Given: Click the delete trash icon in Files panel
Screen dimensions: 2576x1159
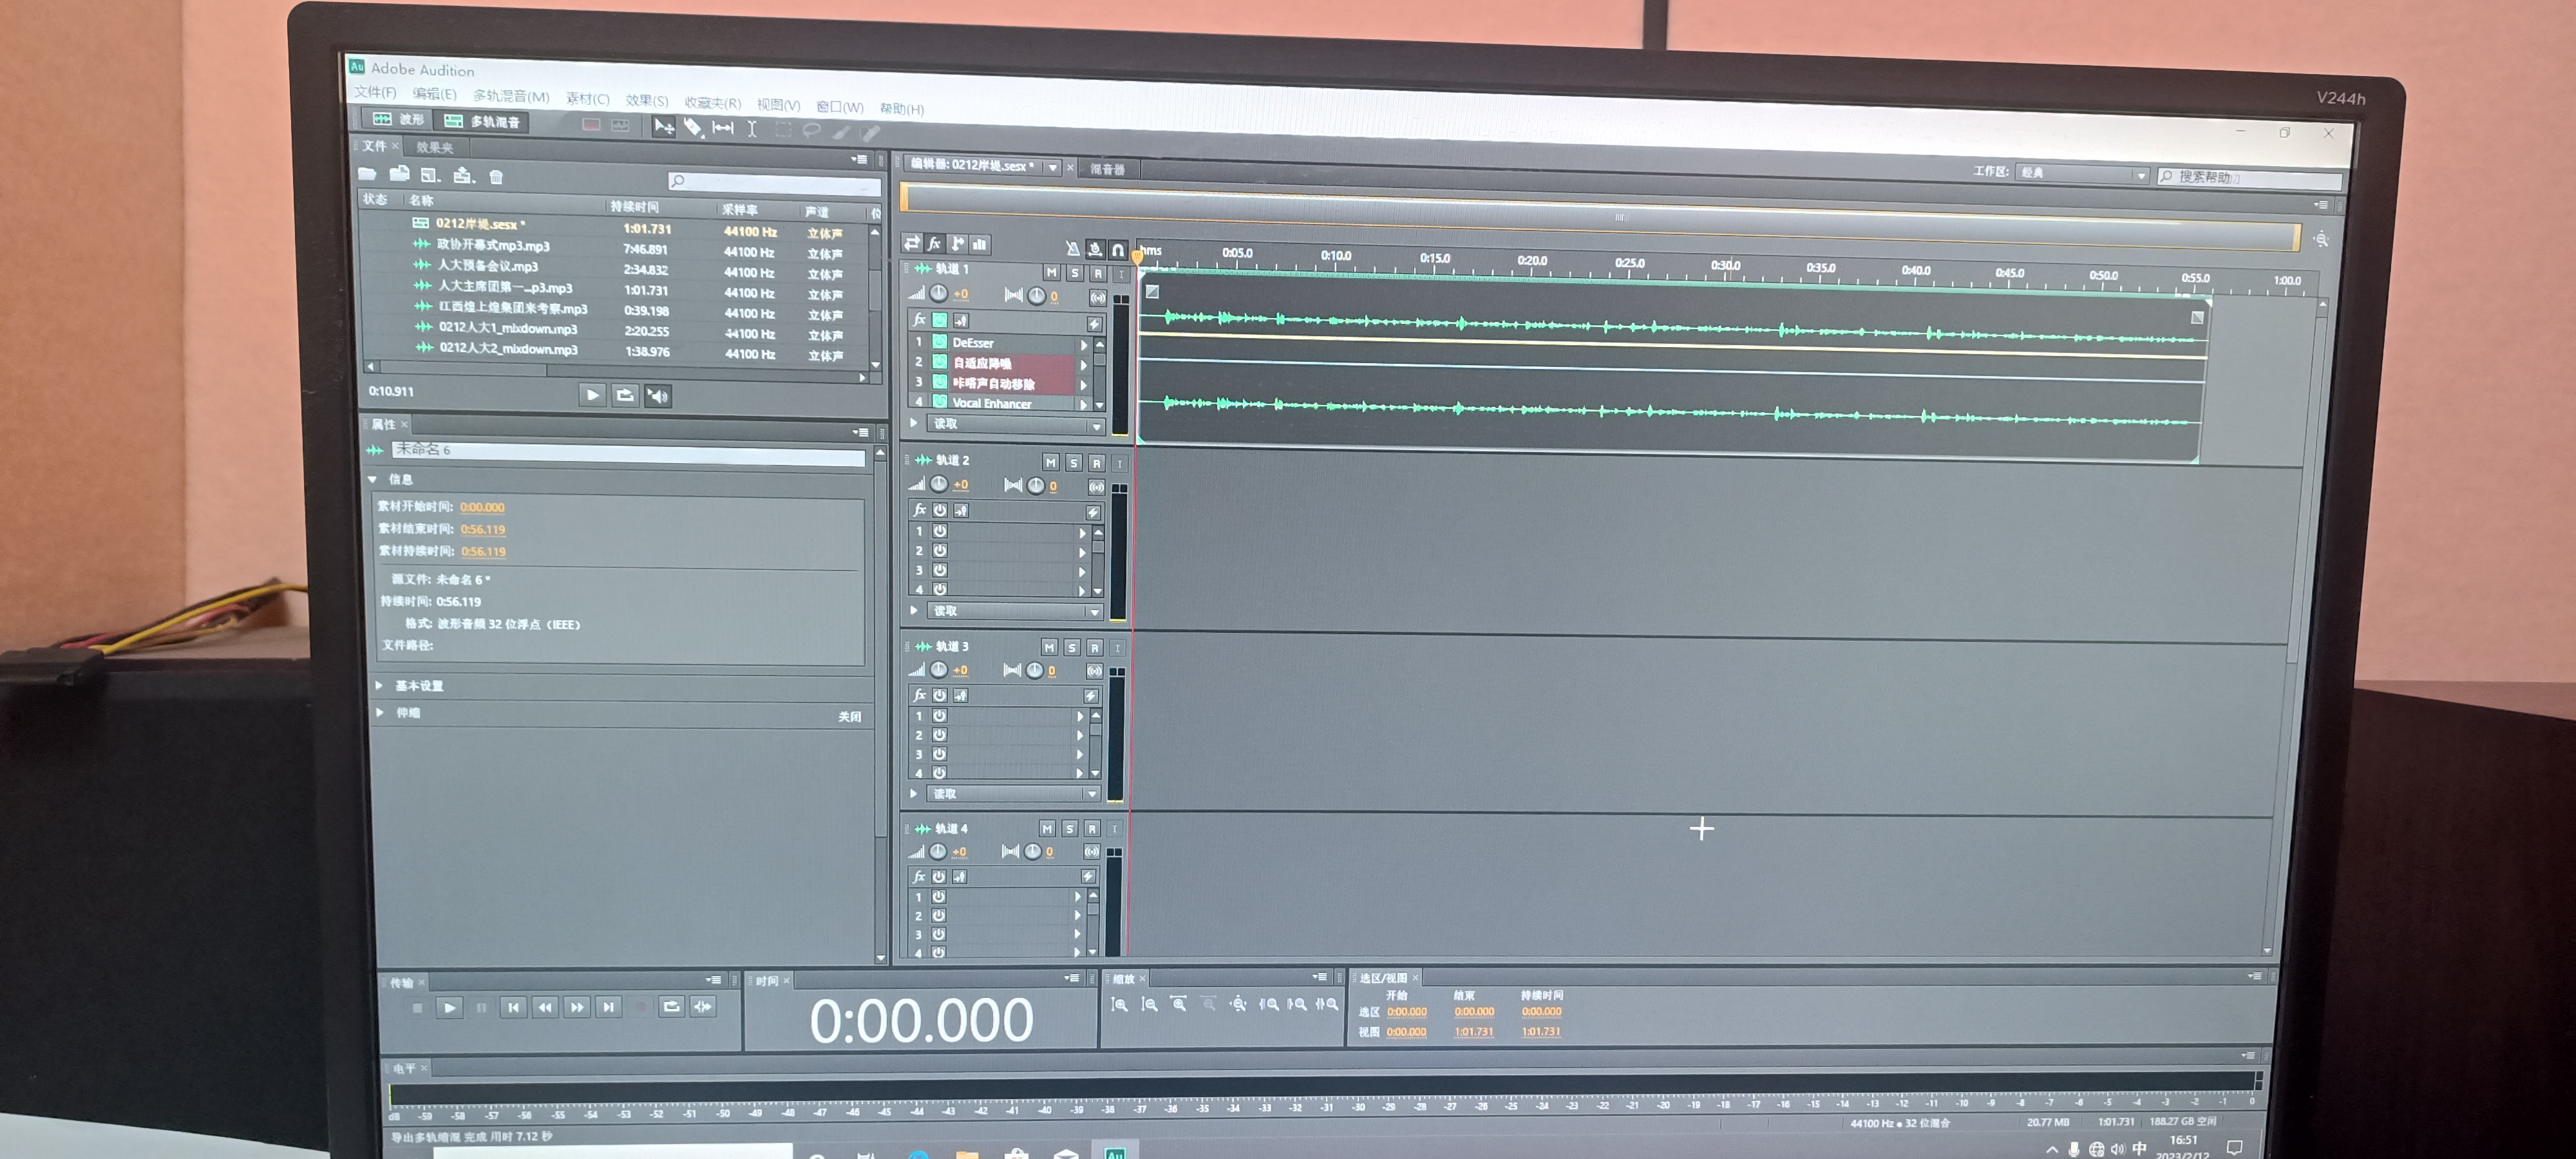Looking at the screenshot, I should coord(496,177).
